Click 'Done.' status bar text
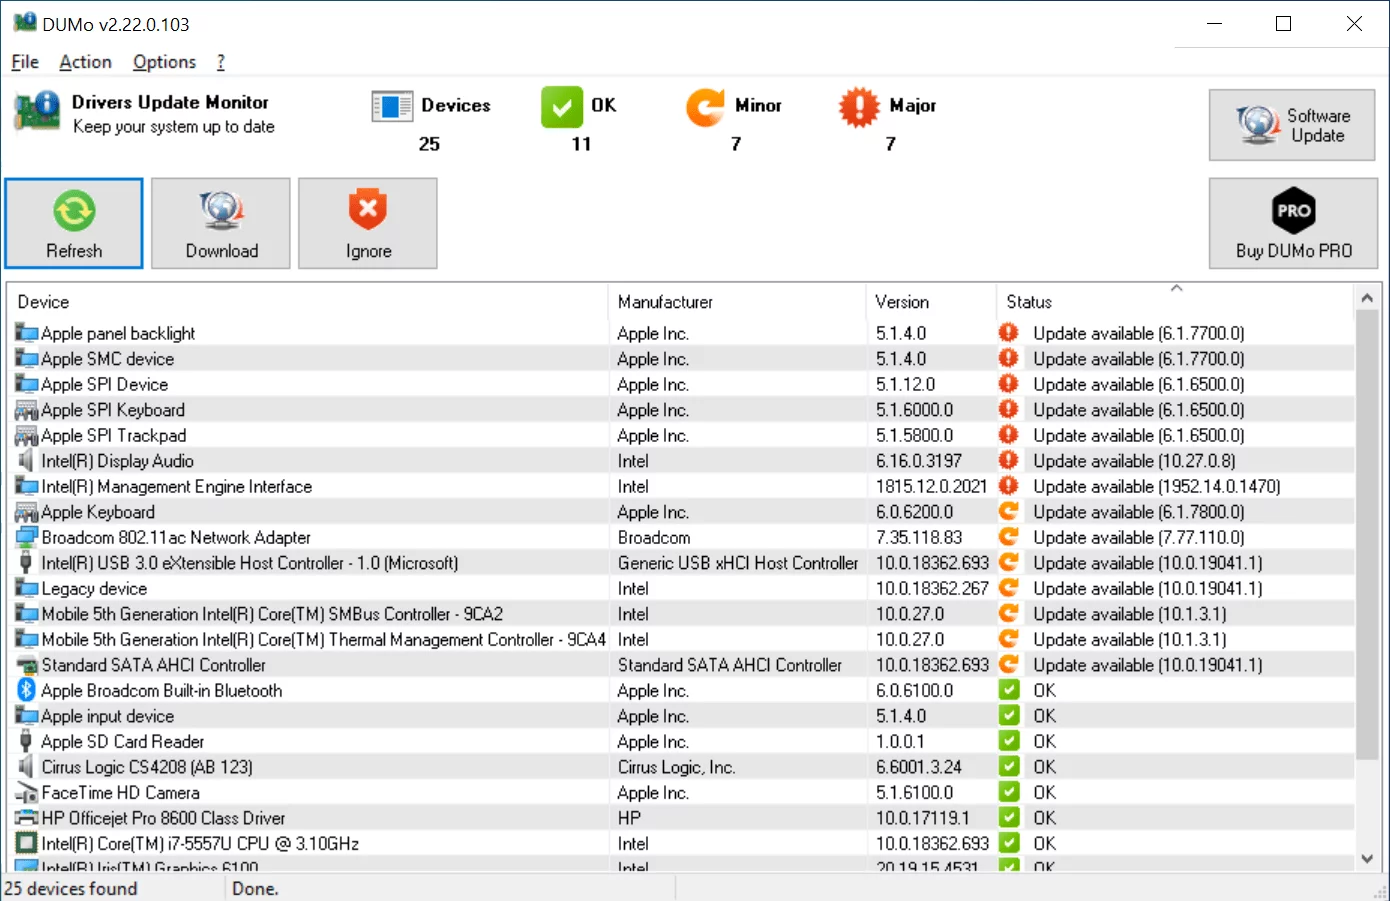The height and width of the screenshot is (901, 1390). (x=255, y=888)
